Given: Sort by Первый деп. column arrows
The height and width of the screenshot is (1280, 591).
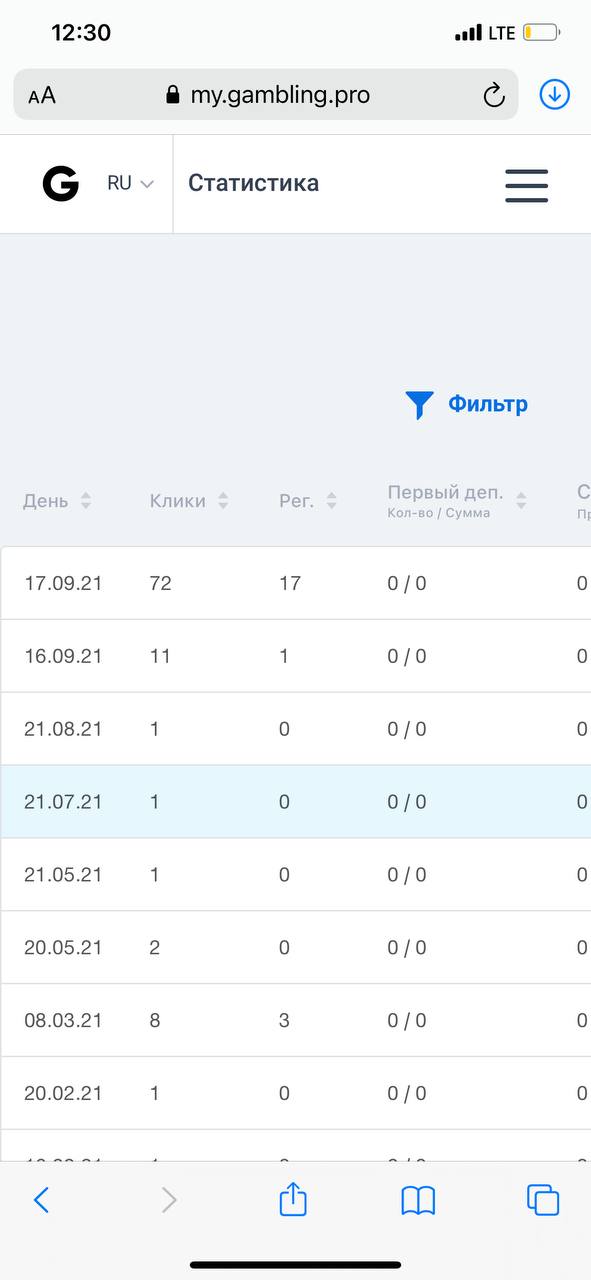Looking at the screenshot, I should (521, 501).
